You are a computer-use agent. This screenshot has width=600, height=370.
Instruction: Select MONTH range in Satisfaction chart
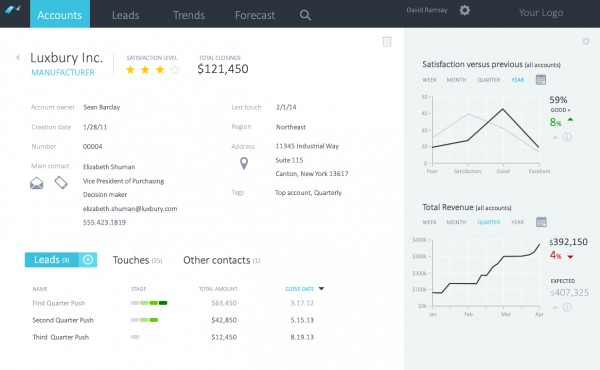click(x=456, y=80)
